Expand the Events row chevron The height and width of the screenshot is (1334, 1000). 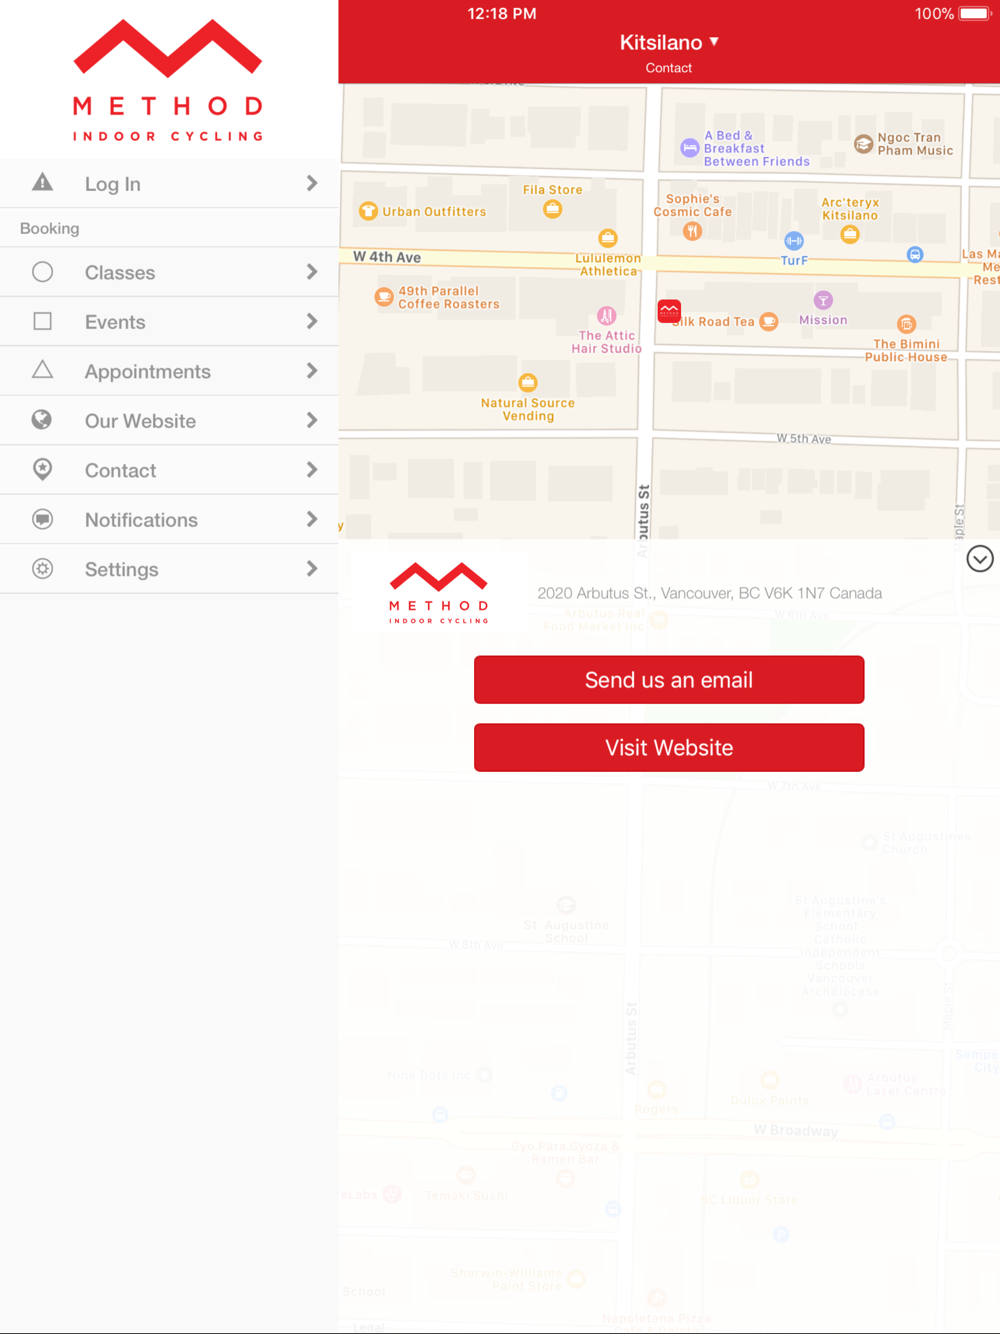coord(312,321)
